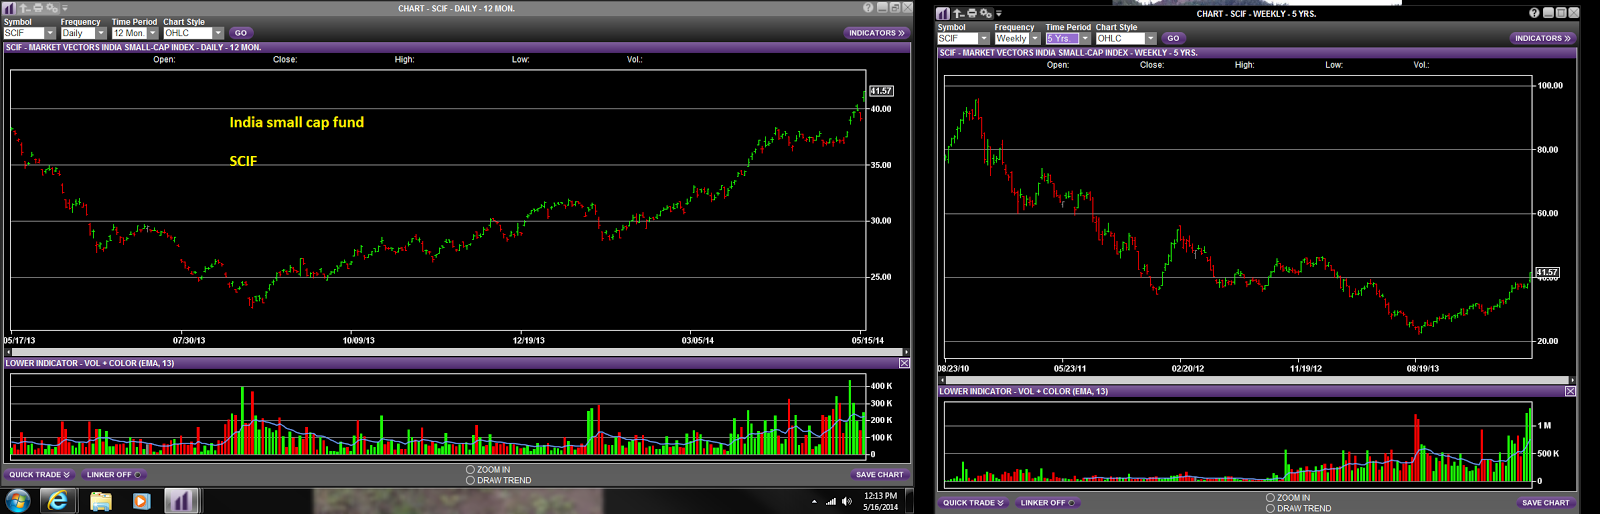Click the SCIF symbol input in weekly chart
Screen dimensions: 1600x514
[x=957, y=38]
